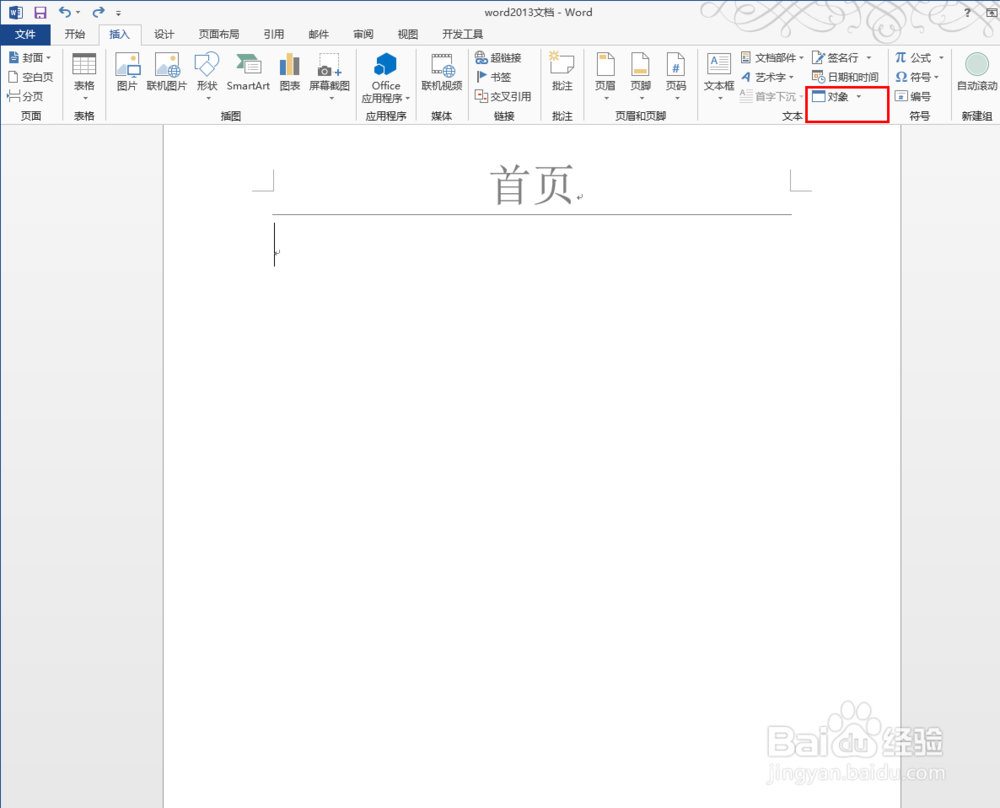Expand the Object (对象) dropdown arrow
1000x808 pixels.
pyautogui.click(x=858, y=97)
